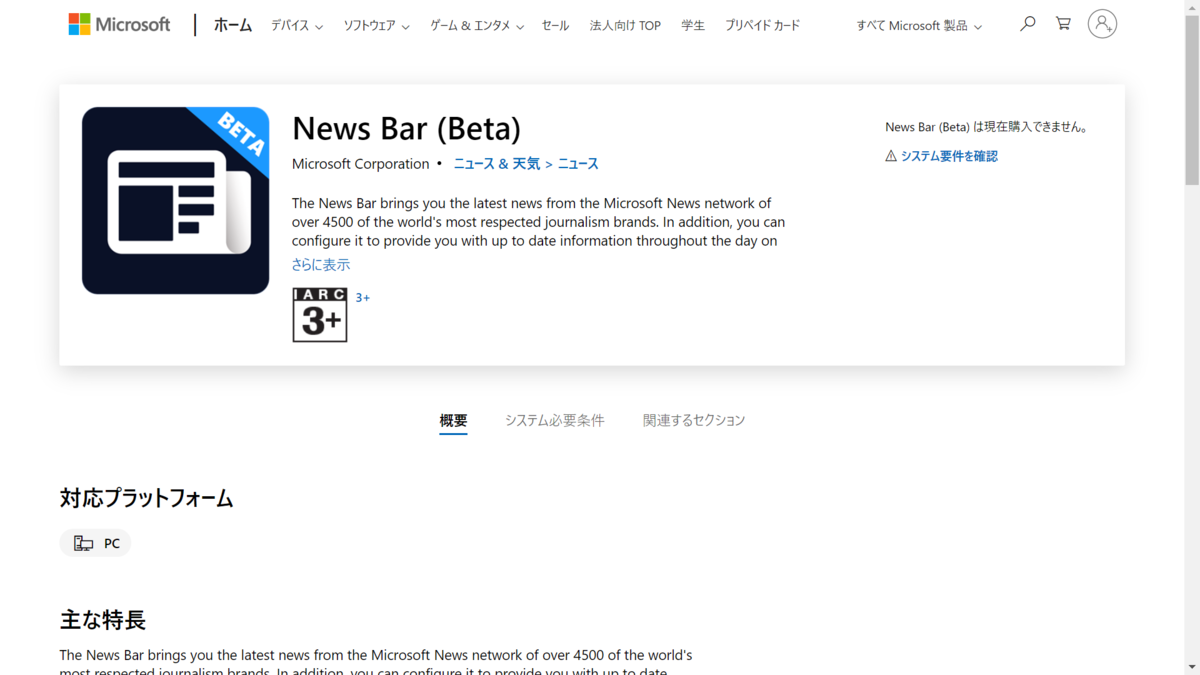Click the vertical scrollbar thumb
This screenshot has width=1200, height=675.
1192,100
